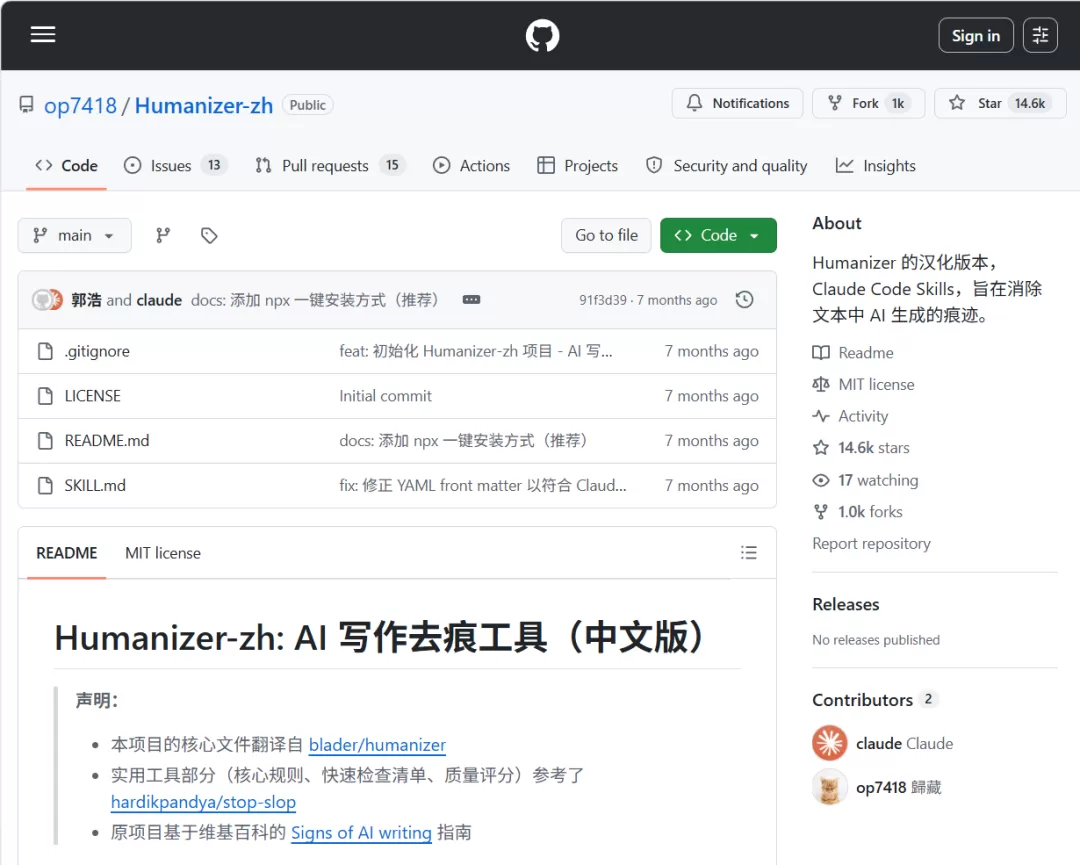Select the README tab in file viewer
The height and width of the screenshot is (865, 1080).
(67, 553)
